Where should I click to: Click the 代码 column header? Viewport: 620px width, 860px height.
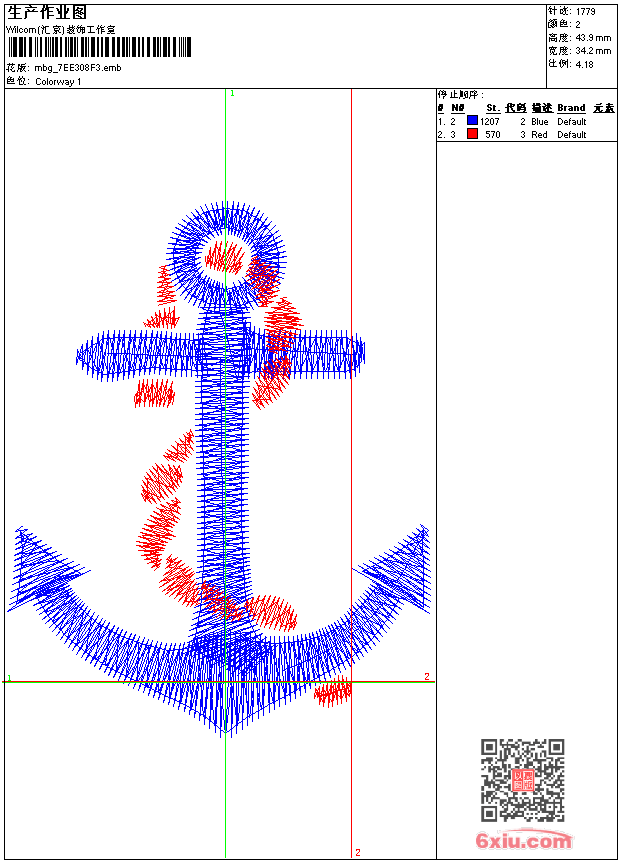tap(516, 108)
